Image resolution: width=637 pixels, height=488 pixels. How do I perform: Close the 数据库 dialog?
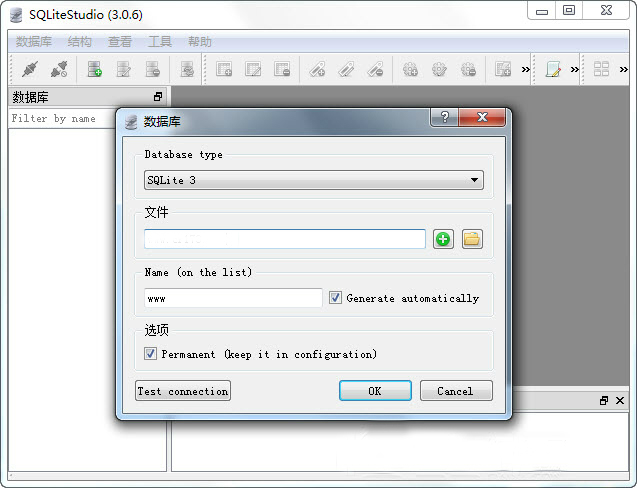click(x=482, y=117)
